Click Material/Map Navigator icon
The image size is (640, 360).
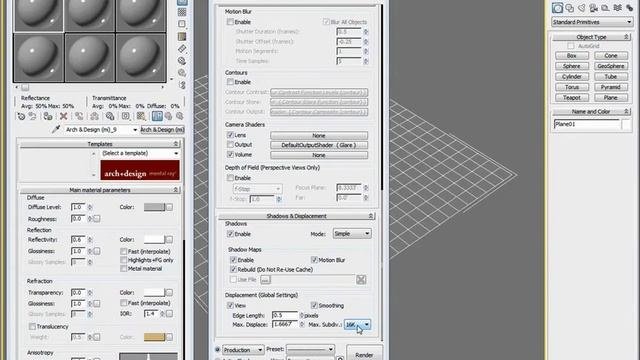pos(182,85)
